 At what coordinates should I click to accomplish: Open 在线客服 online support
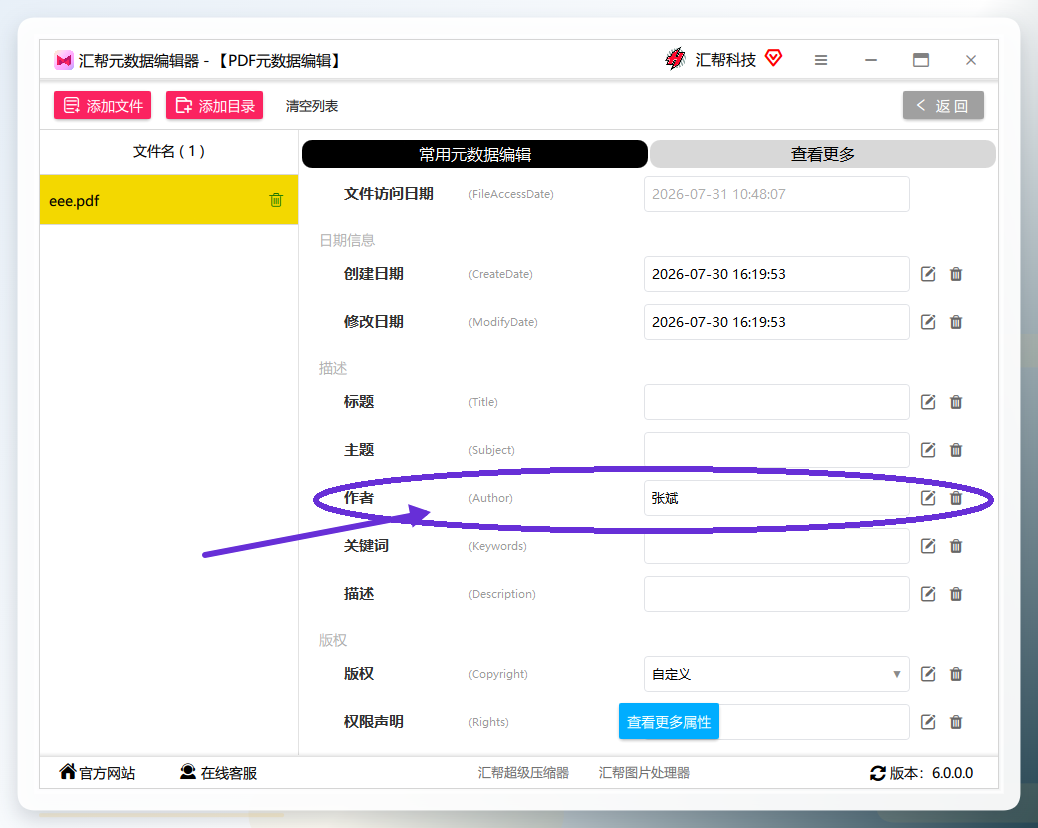pyautogui.click(x=218, y=772)
